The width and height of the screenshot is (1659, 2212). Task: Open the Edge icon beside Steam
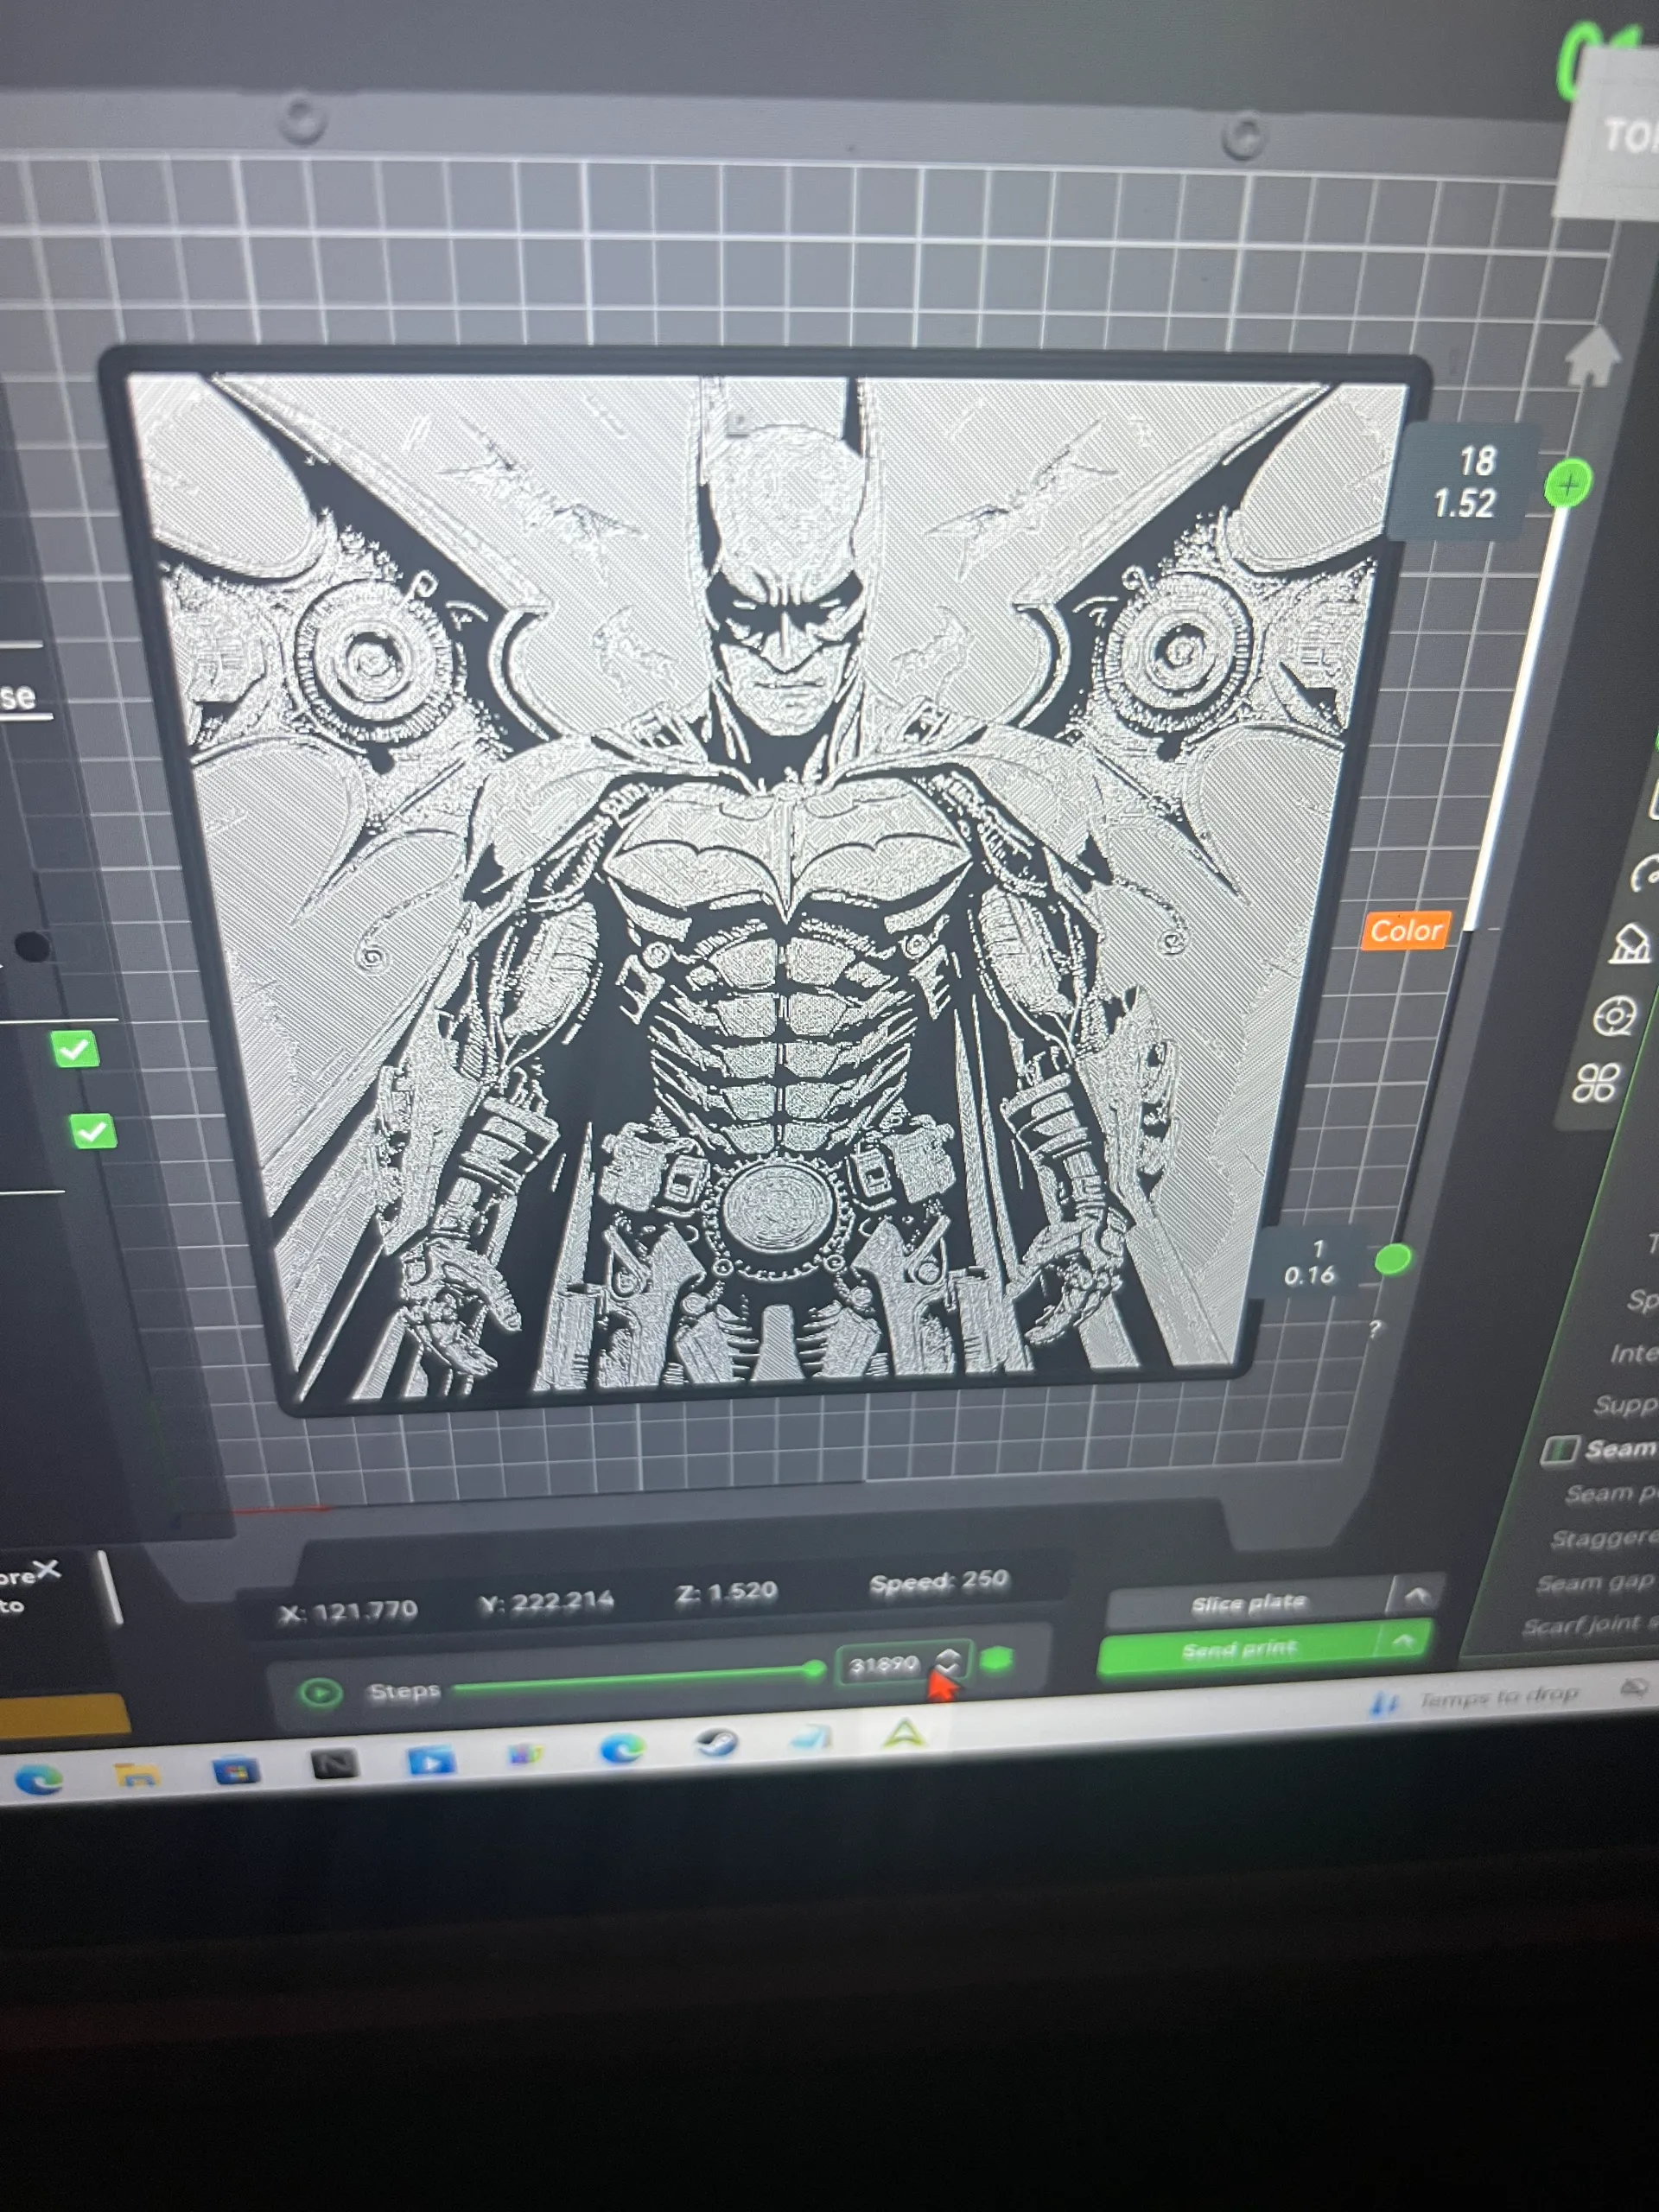(x=621, y=1749)
